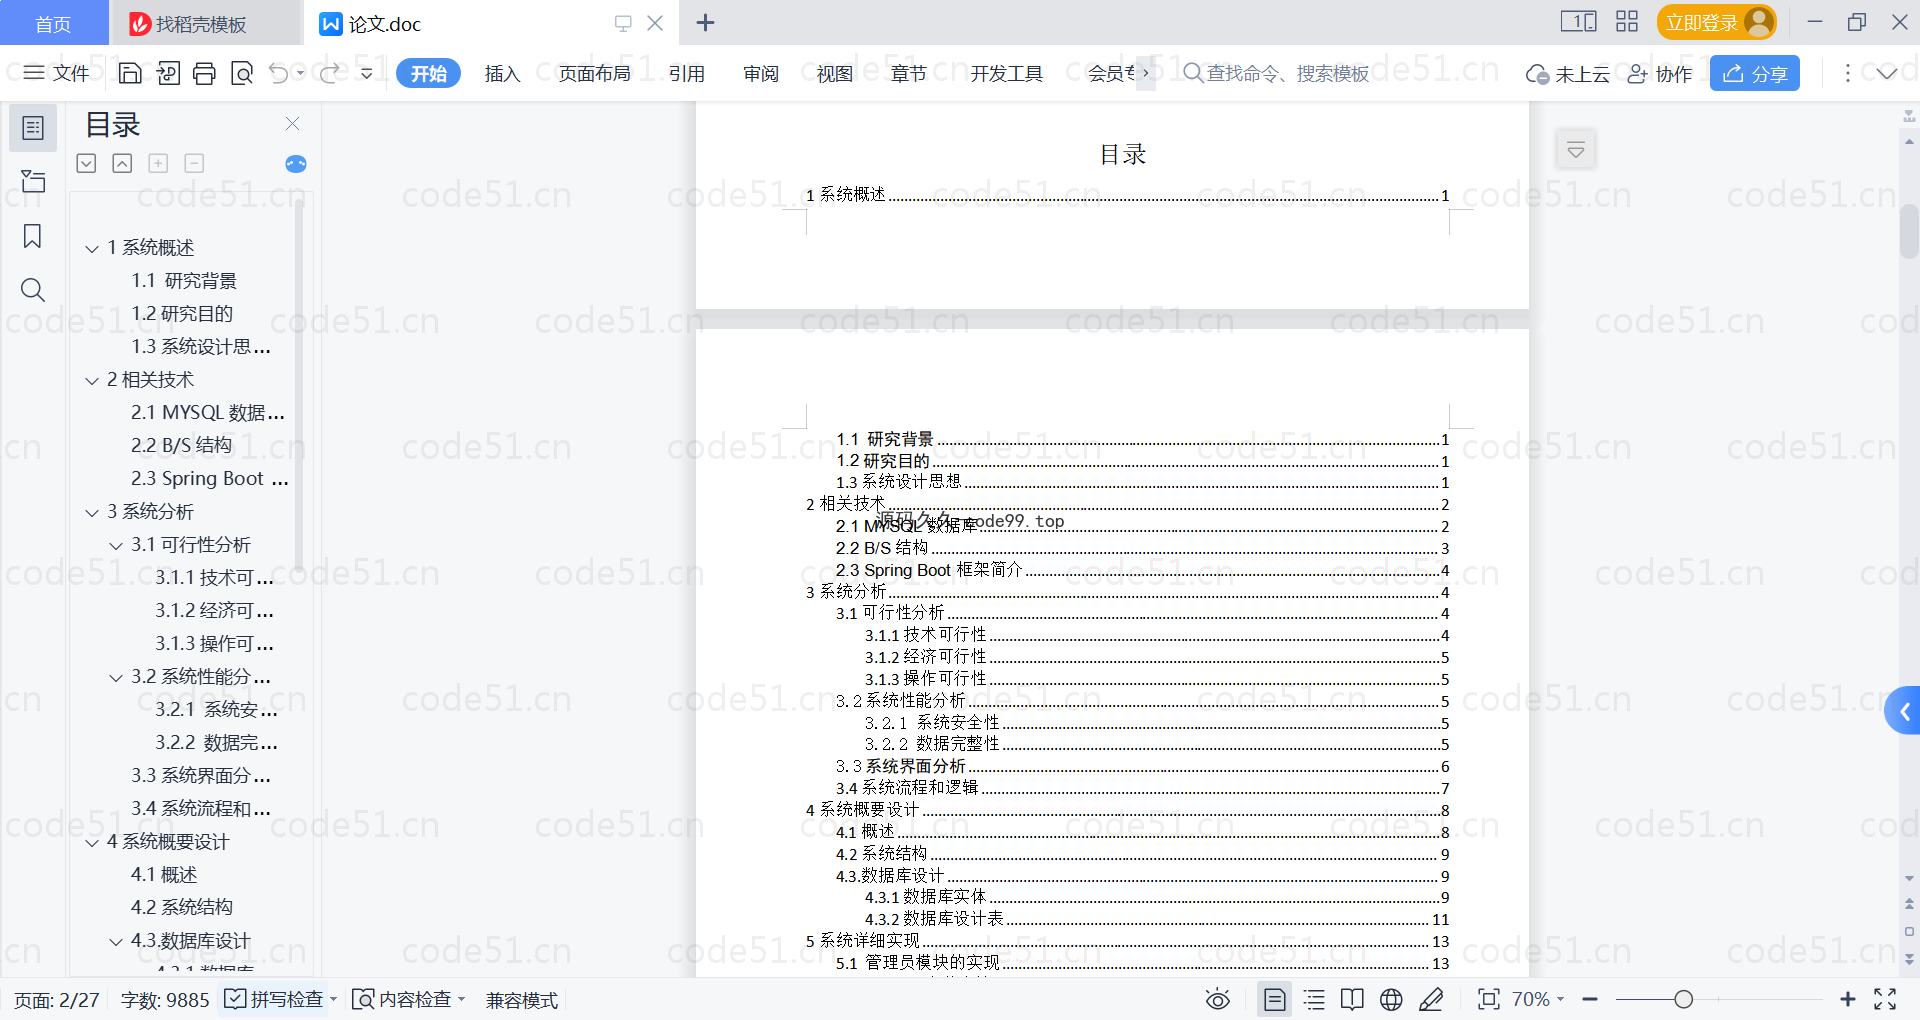This screenshot has width=1920, height=1020.
Task: Click the Print icon
Action: point(204,73)
